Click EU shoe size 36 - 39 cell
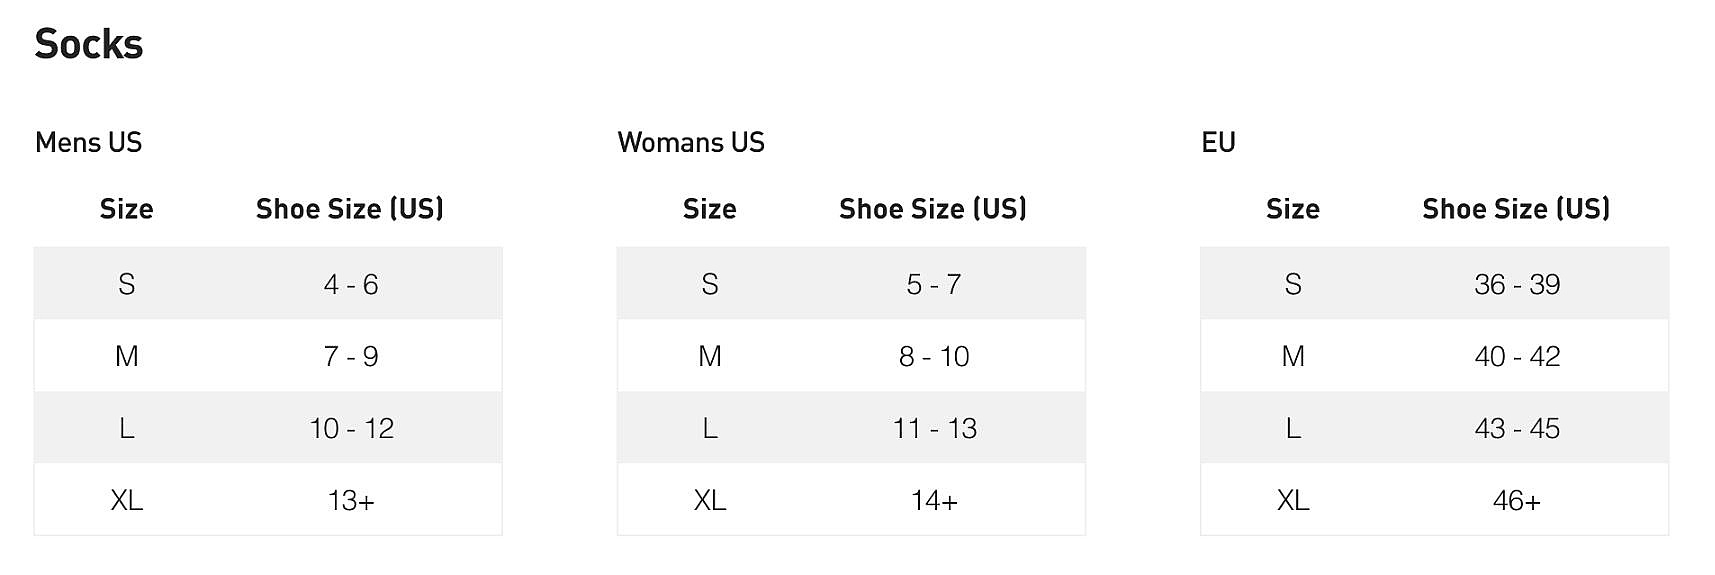The image size is (1715, 575). click(1517, 285)
